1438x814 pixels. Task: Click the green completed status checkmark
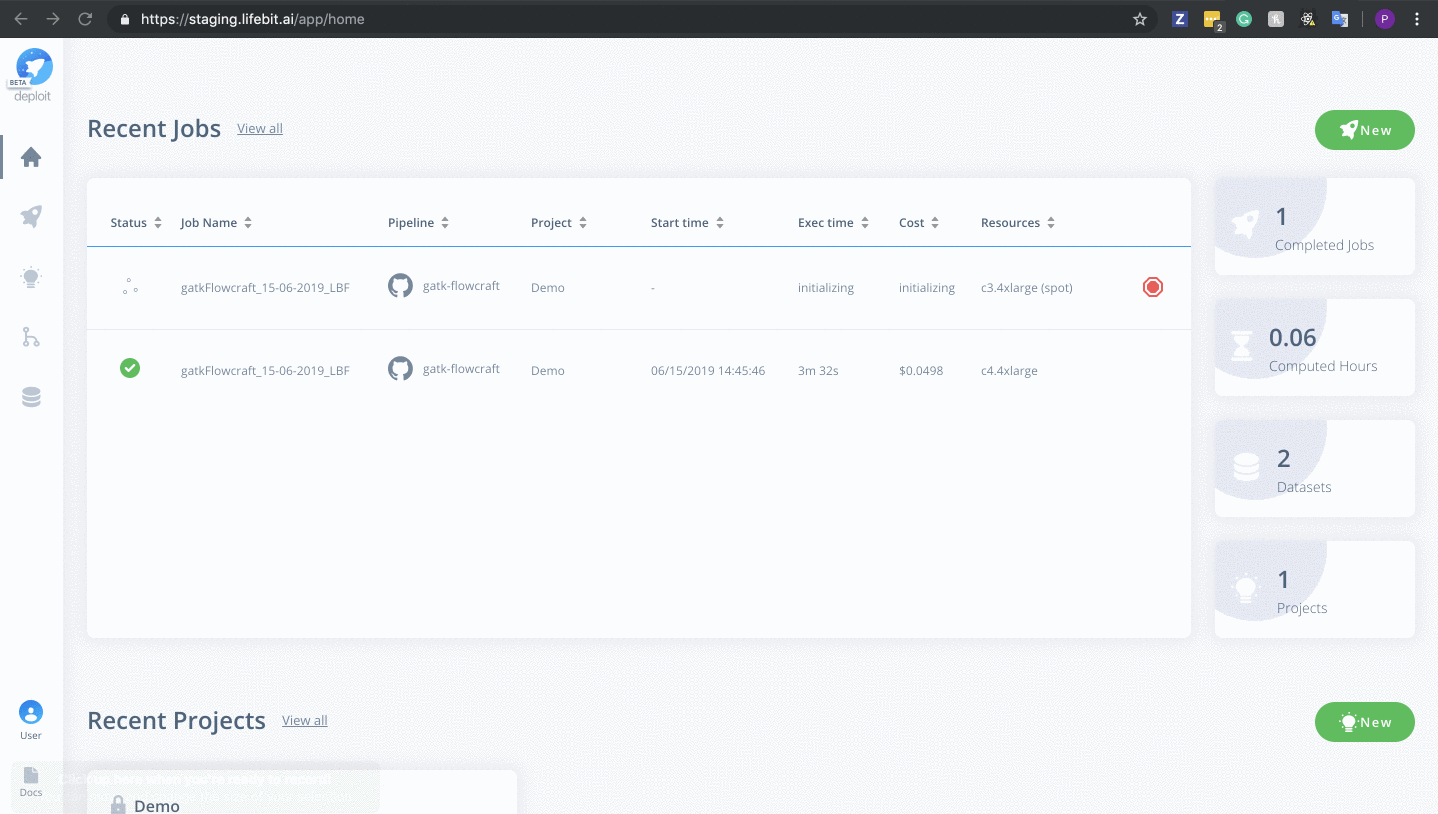coord(130,368)
